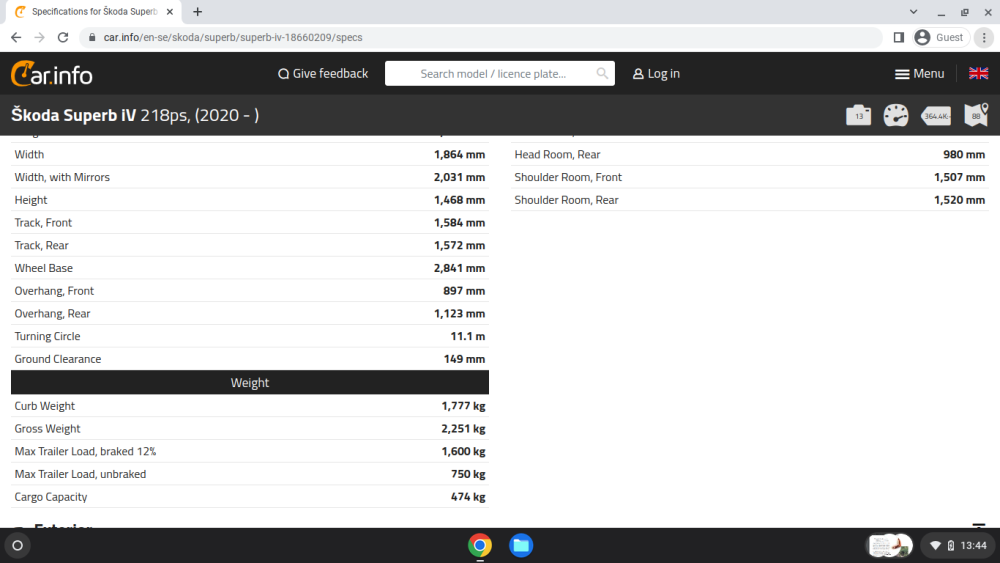The height and width of the screenshot is (563, 1000).
Task: Open the photos camera icon showing 13
Action: (858, 115)
